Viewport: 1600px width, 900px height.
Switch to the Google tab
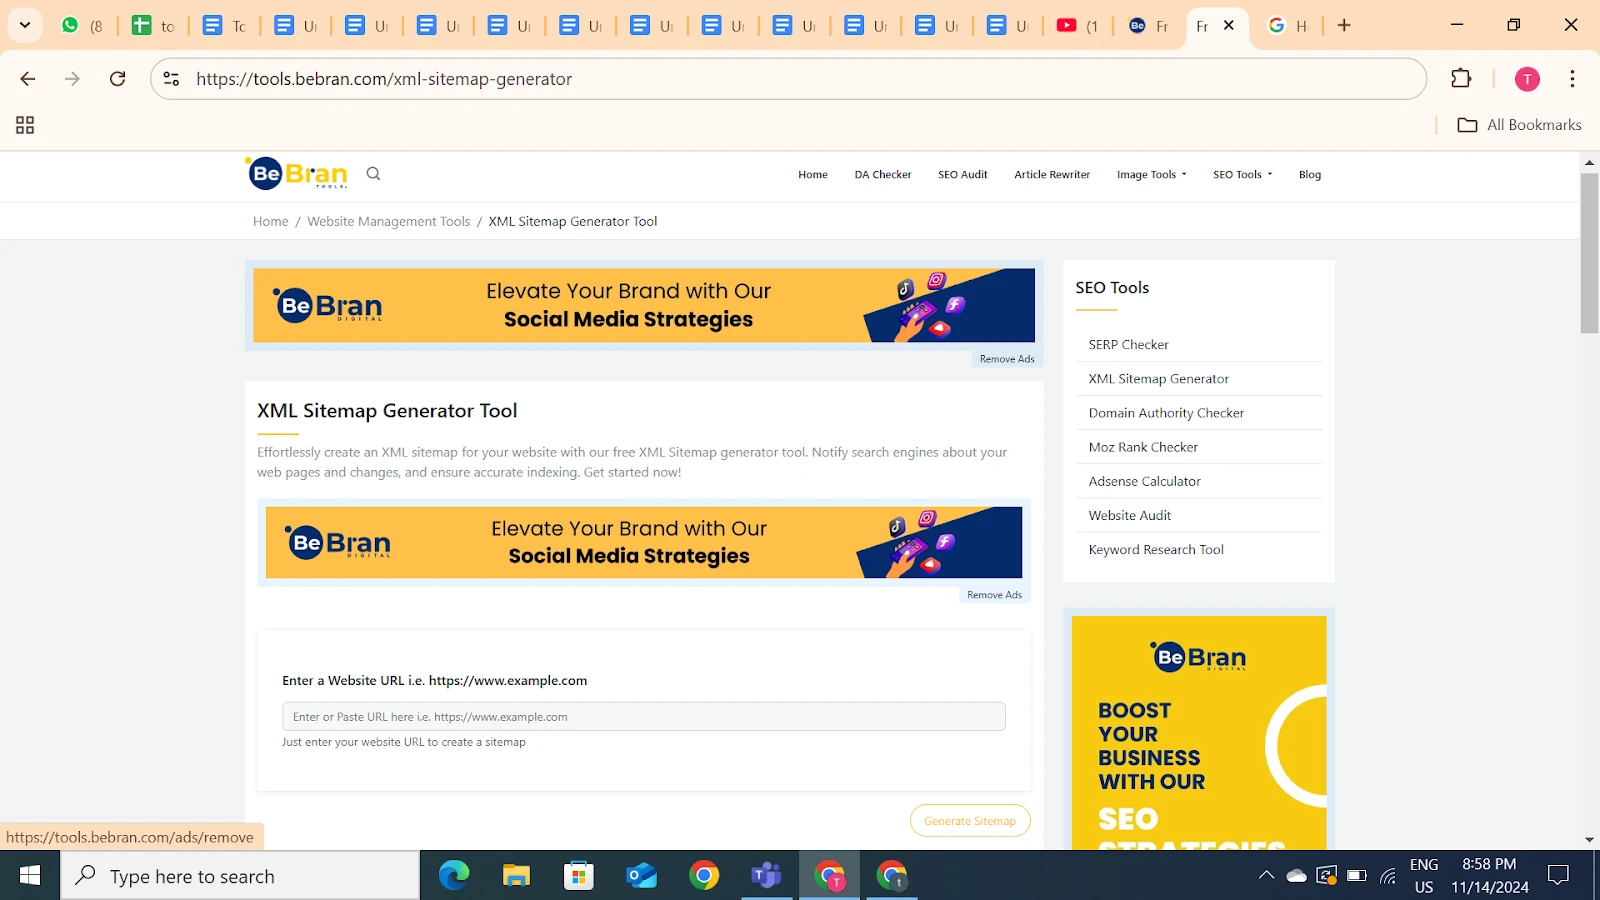point(1288,26)
